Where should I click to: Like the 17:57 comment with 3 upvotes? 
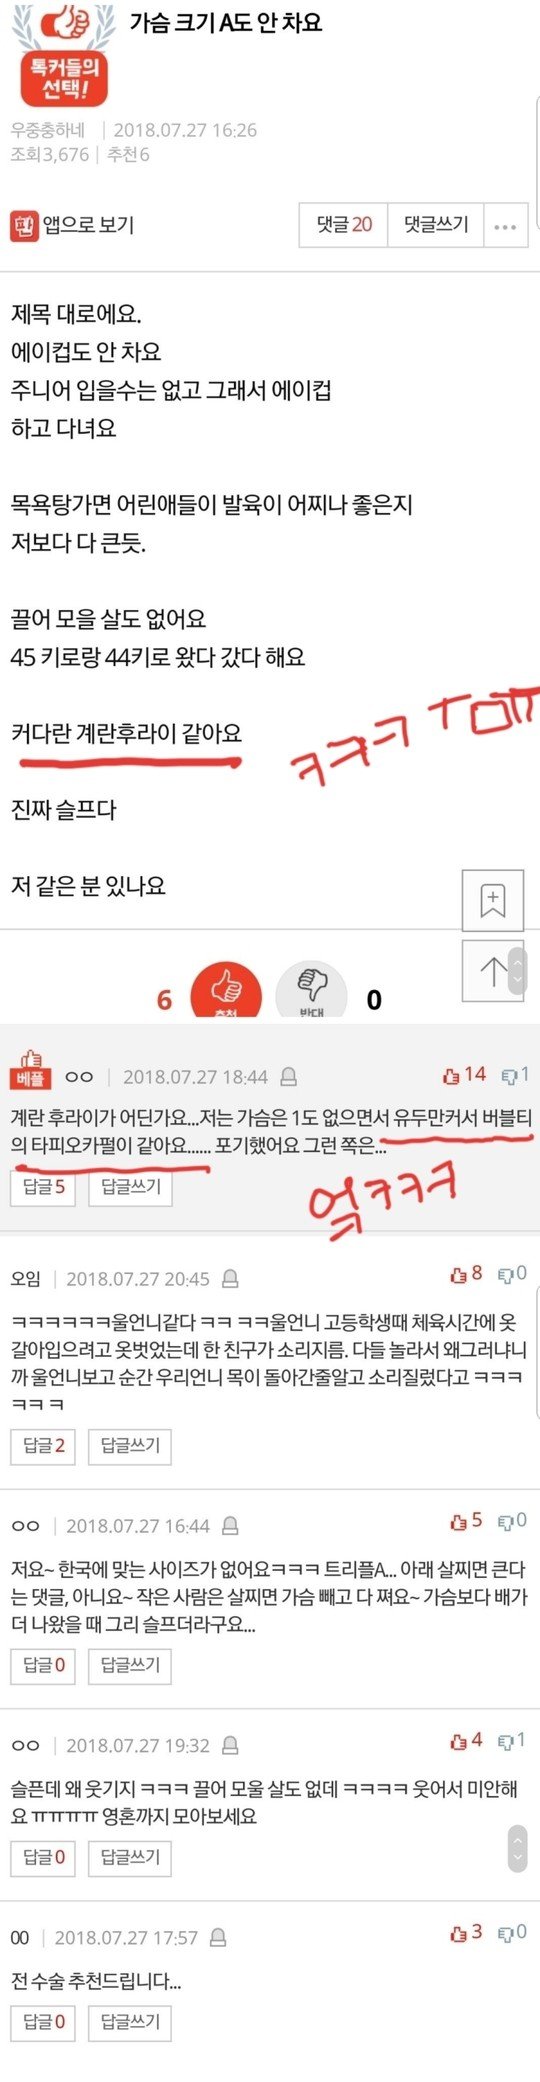pyautogui.click(x=467, y=1933)
